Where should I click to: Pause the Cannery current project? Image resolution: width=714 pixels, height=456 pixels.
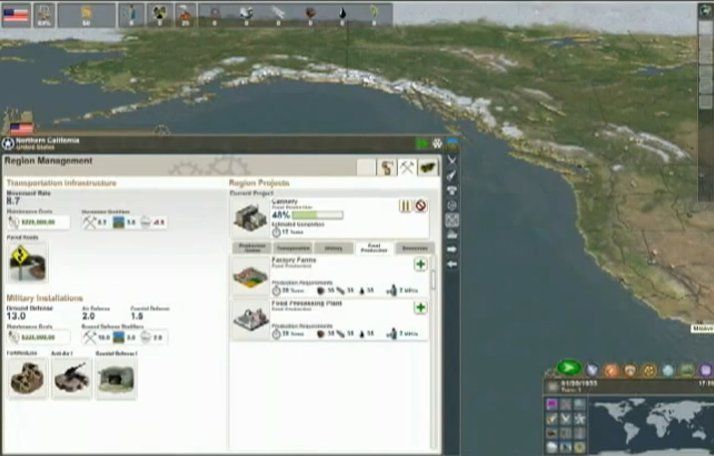[406, 206]
